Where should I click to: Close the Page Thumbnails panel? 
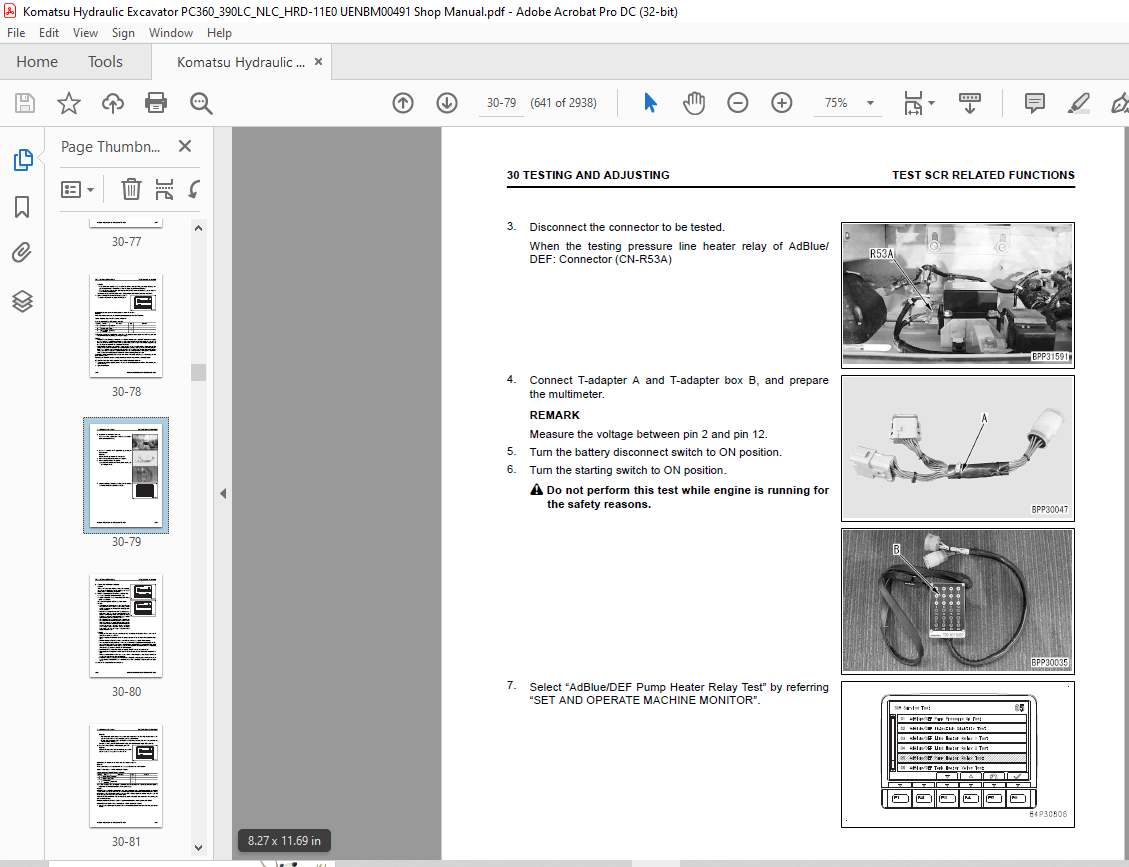pyautogui.click(x=185, y=146)
